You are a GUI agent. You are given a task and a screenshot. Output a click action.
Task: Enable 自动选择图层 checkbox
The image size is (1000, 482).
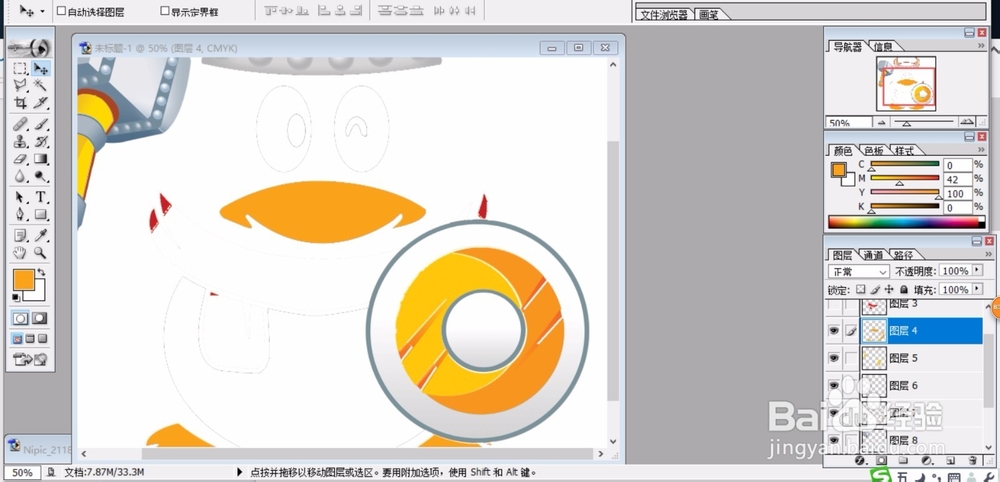click(61, 11)
